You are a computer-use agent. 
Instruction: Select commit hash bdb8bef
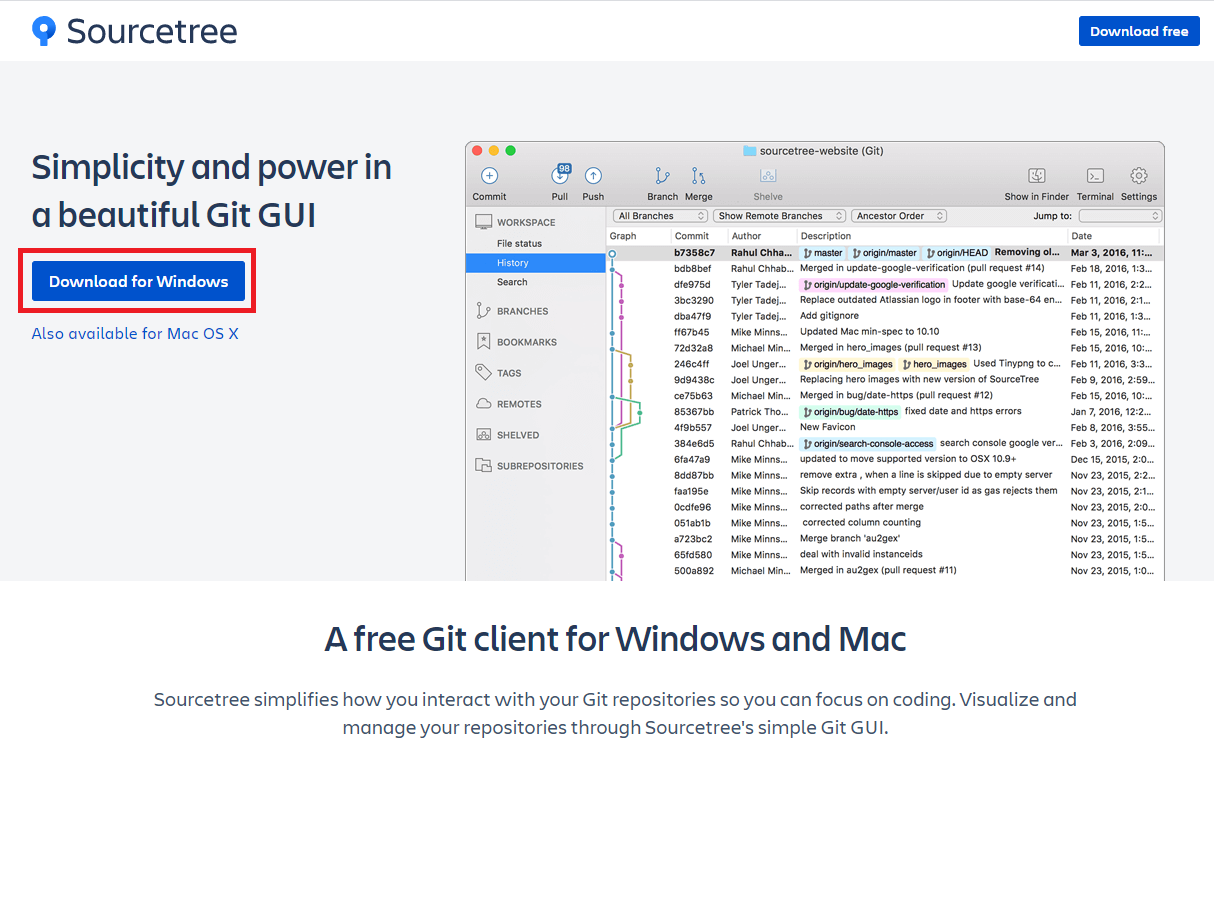tap(692, 269)
